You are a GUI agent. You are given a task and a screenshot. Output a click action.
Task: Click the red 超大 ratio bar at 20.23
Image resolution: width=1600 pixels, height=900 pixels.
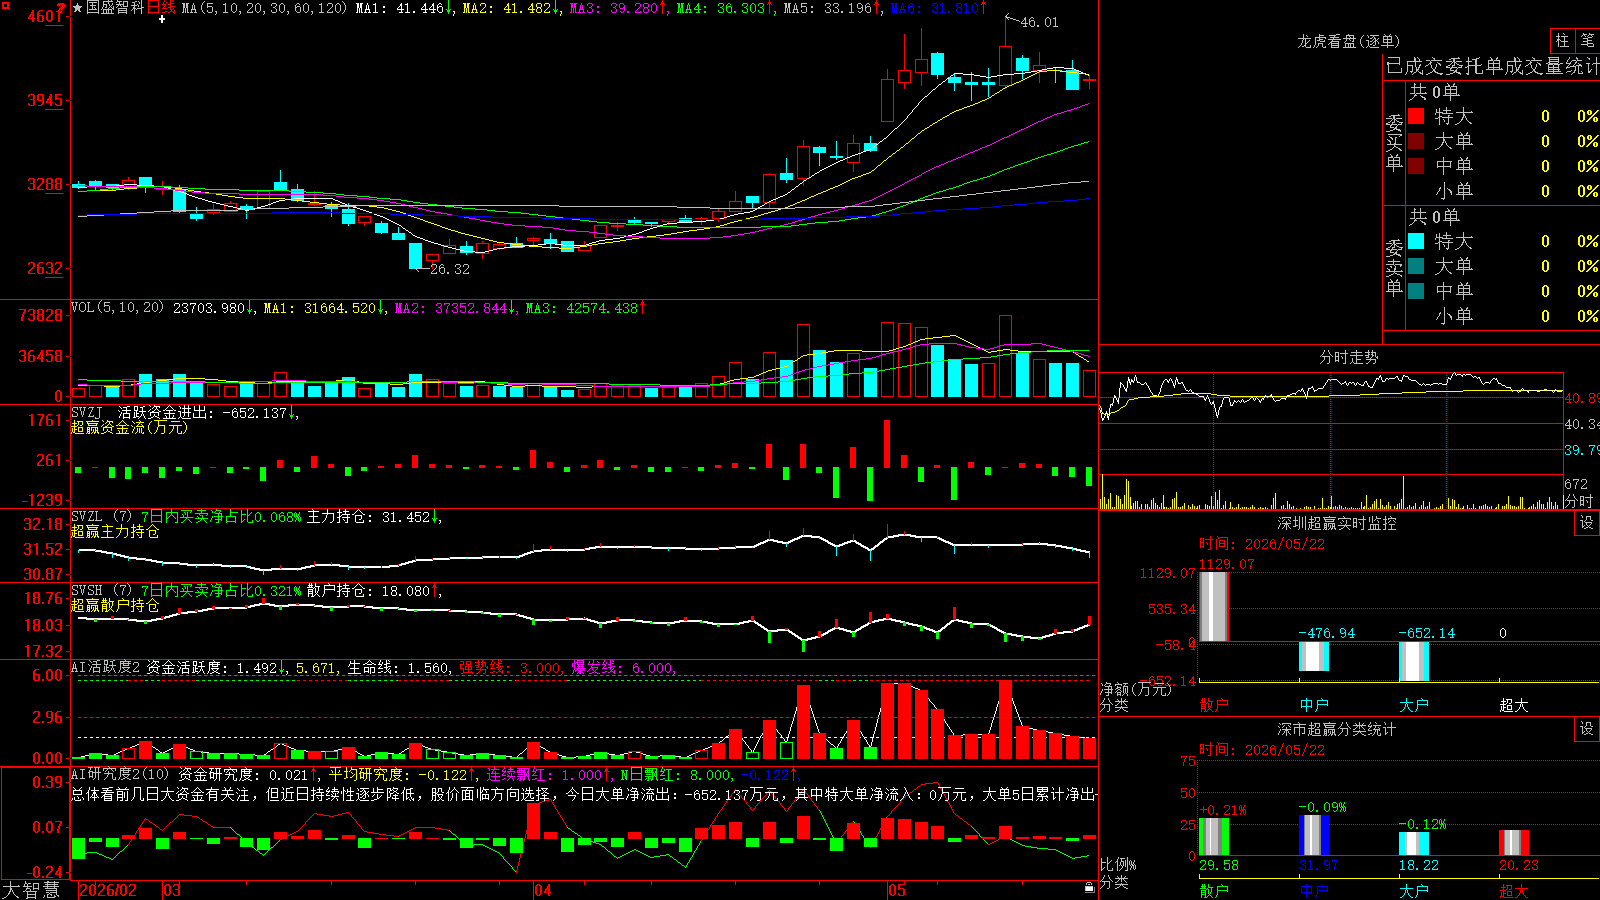click(x=1514, y=843)
